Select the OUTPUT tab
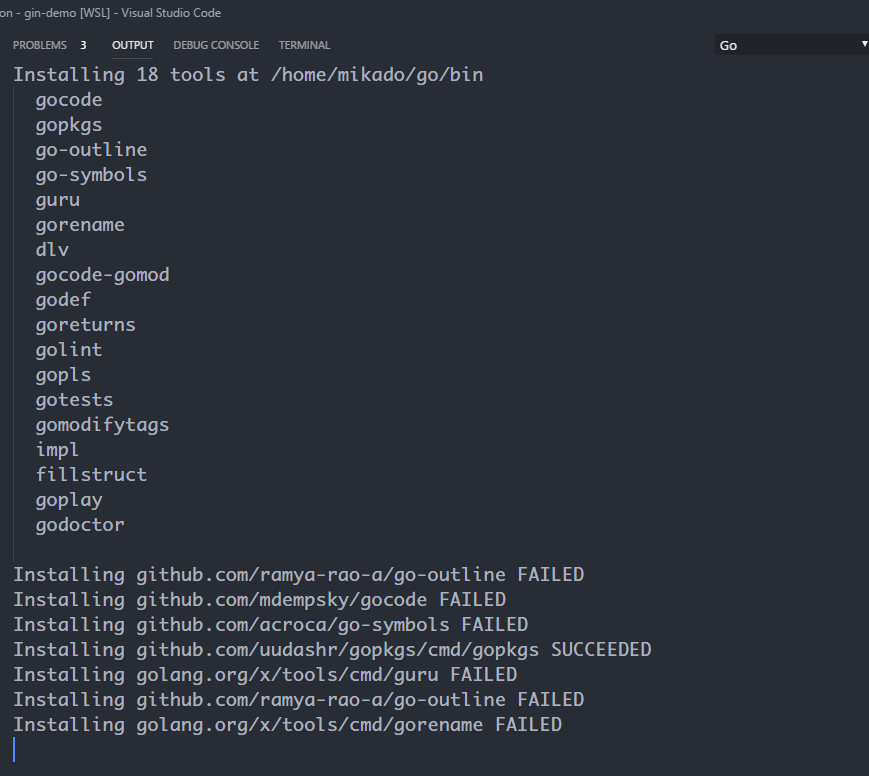 (x=132, y=45)
